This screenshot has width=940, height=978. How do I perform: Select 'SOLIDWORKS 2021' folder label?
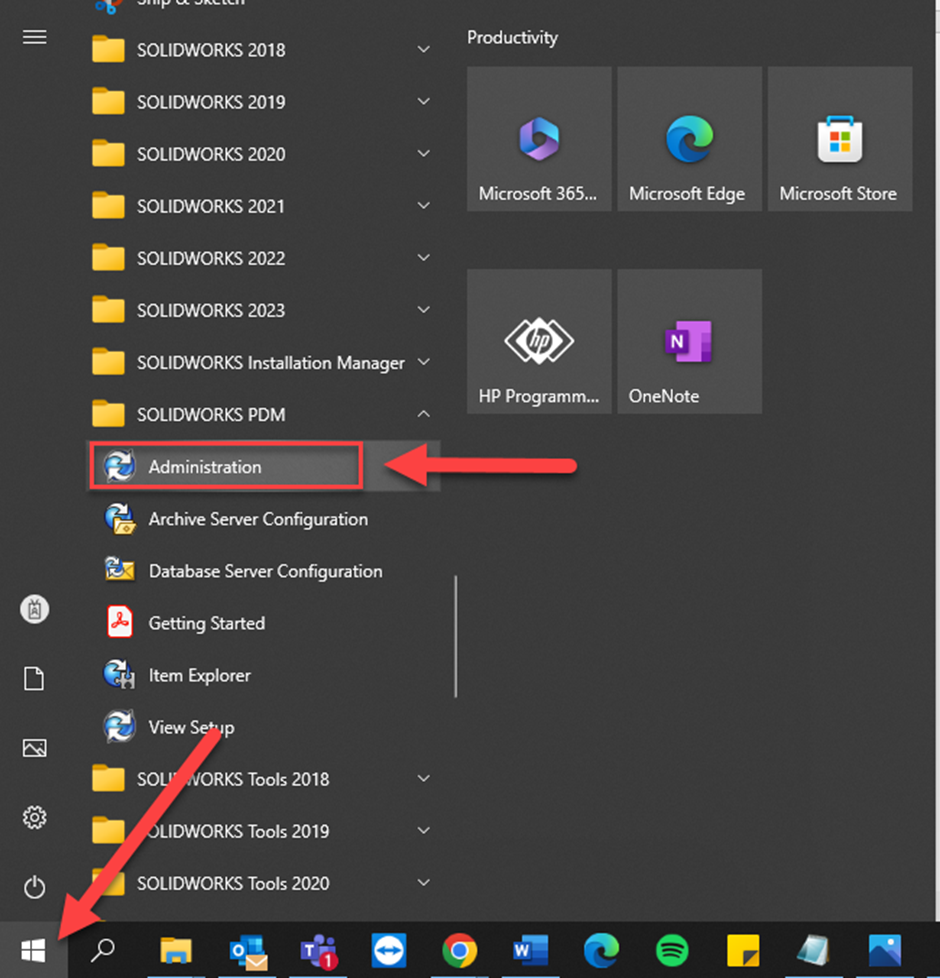211,206
